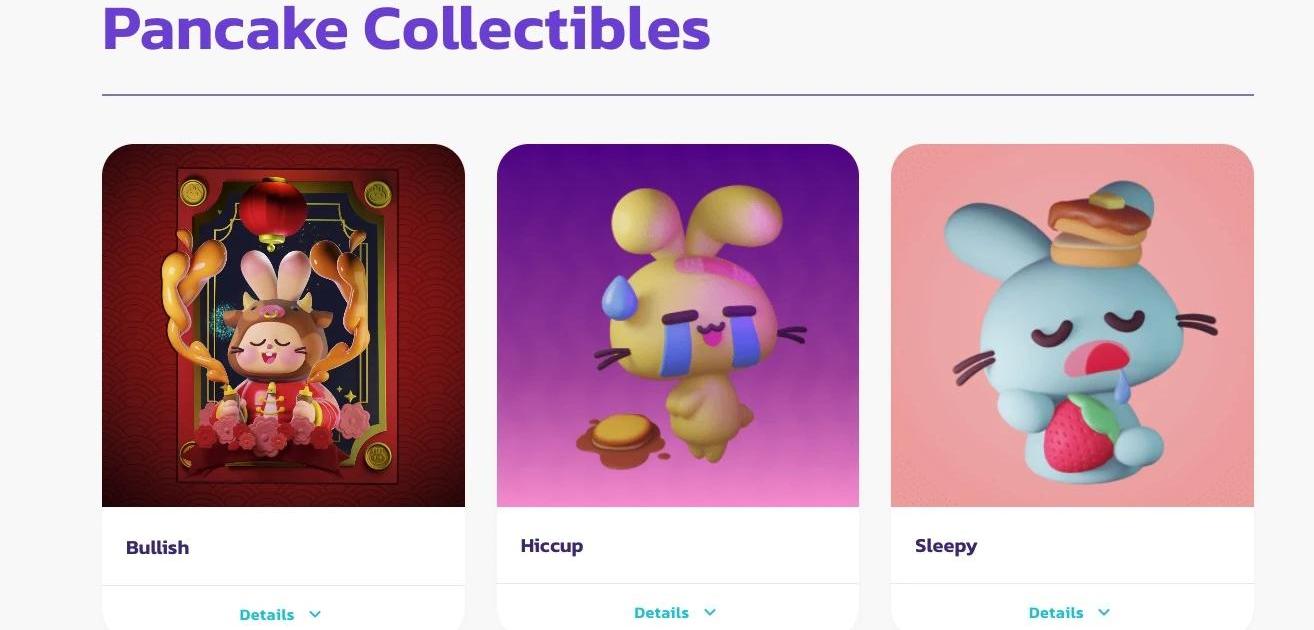
Task: Expand the chevron arrow under Bullish
Action: 315,614
